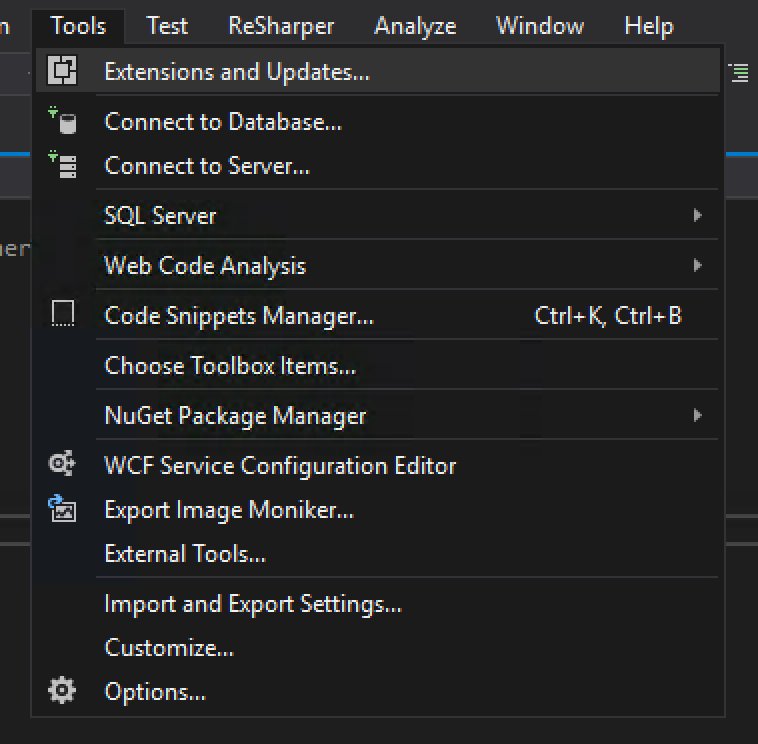Click the Extensions and Updates icon
Image resolution: width=758 pixels, height=744 pixels.
click(x=62, y=71)
